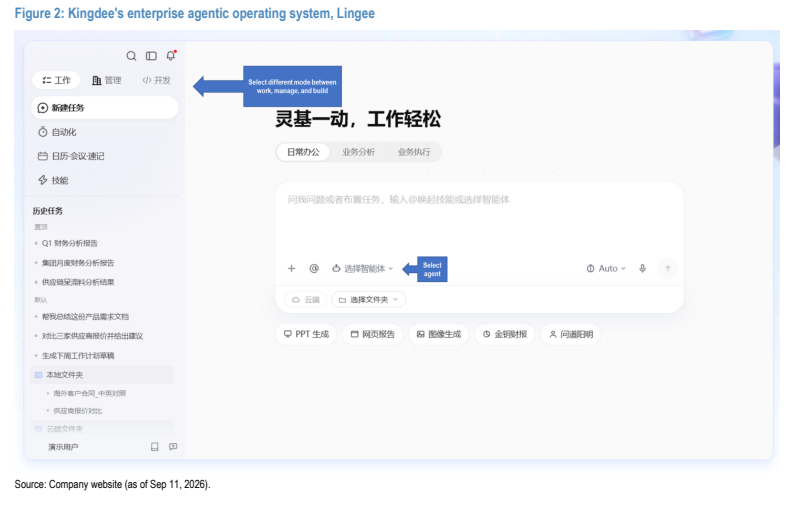Open file 供应商报价对比
The width and height of the screenshot is (794, 505).
77,411
